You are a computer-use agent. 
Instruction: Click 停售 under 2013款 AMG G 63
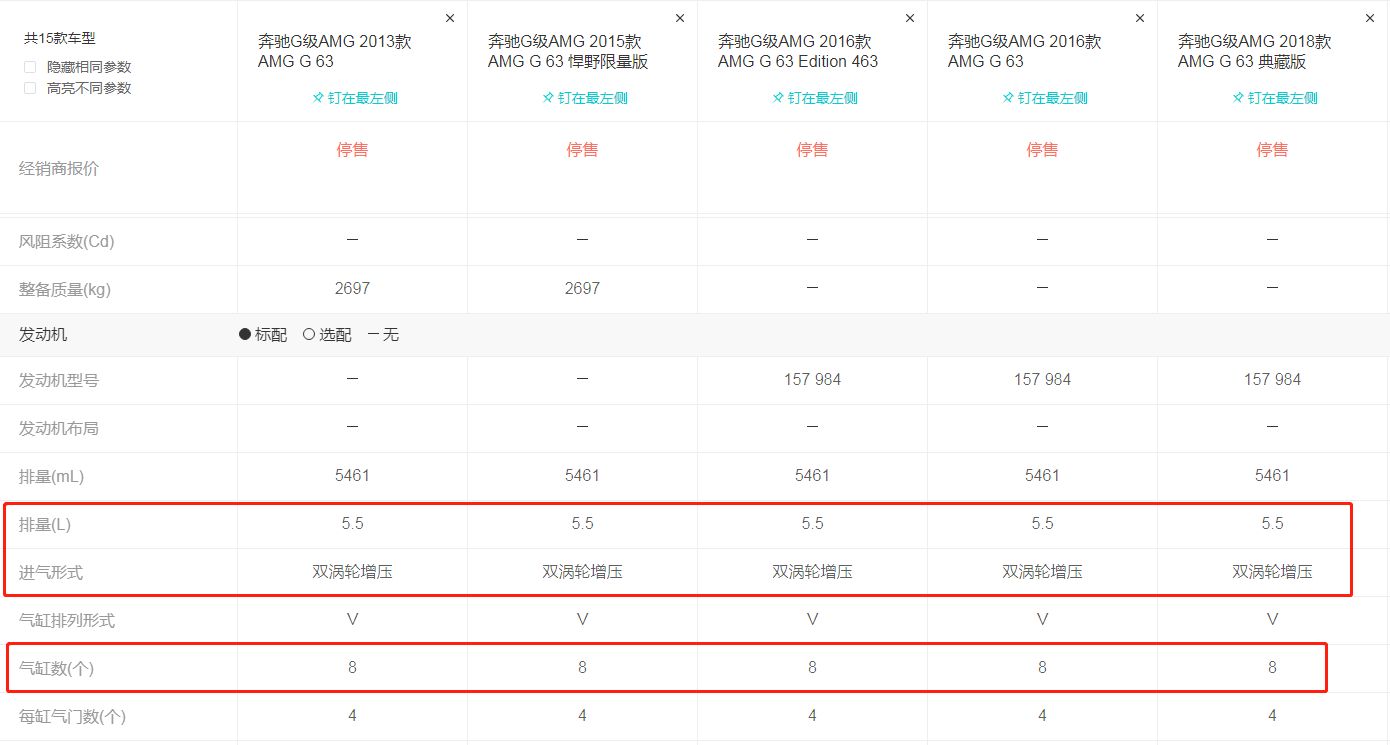coord(352,150)
